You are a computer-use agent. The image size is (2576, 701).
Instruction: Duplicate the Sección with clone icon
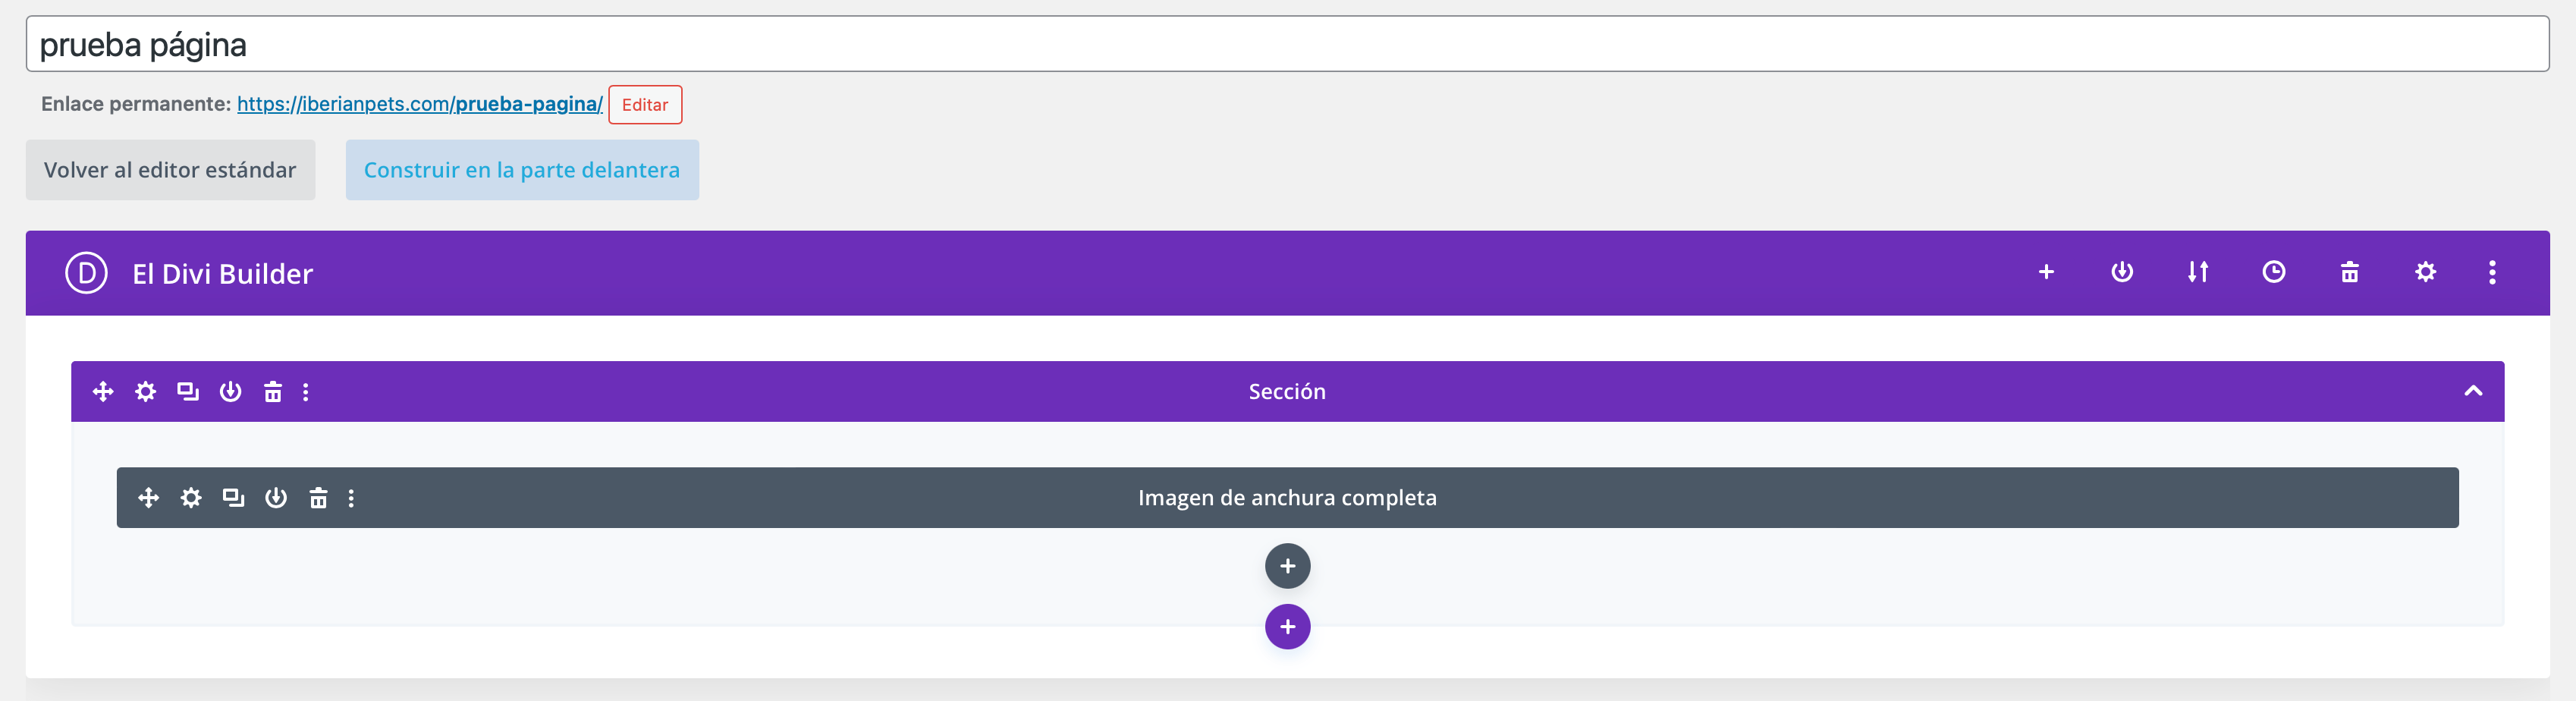188,391
